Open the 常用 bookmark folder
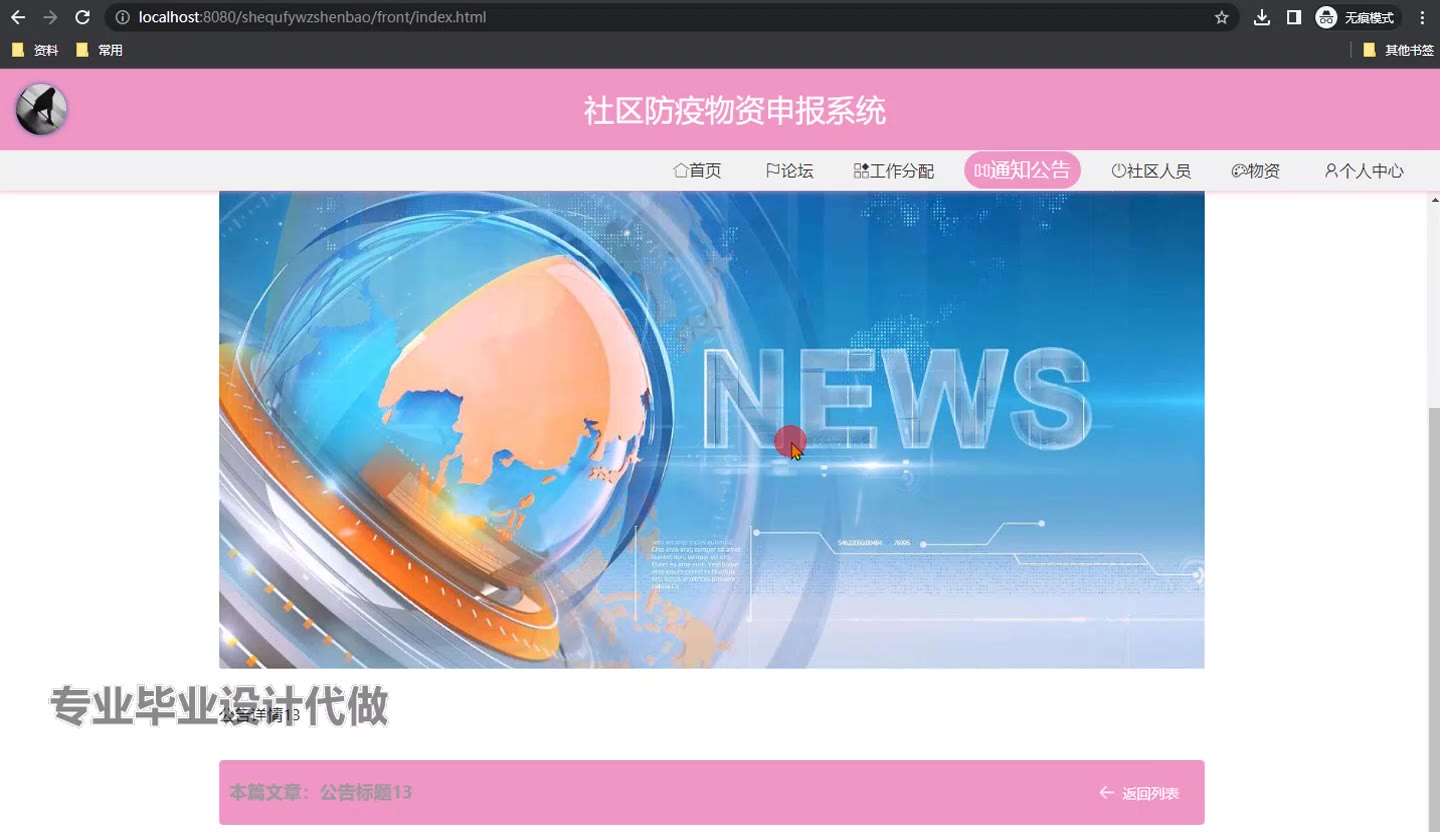 point(99,50)
